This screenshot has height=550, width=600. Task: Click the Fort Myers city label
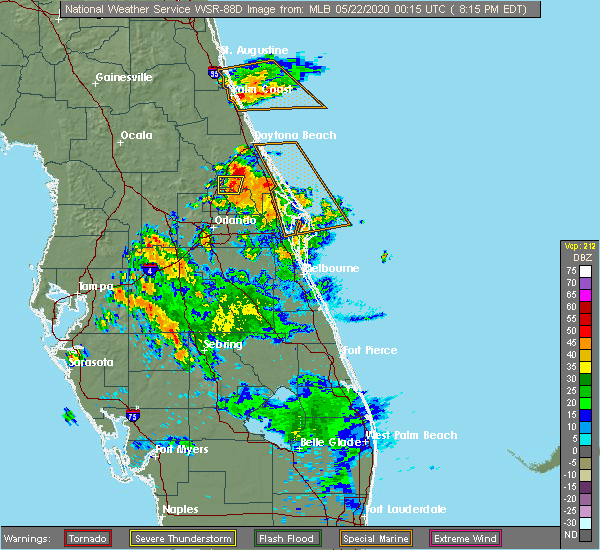coord(182,449)
